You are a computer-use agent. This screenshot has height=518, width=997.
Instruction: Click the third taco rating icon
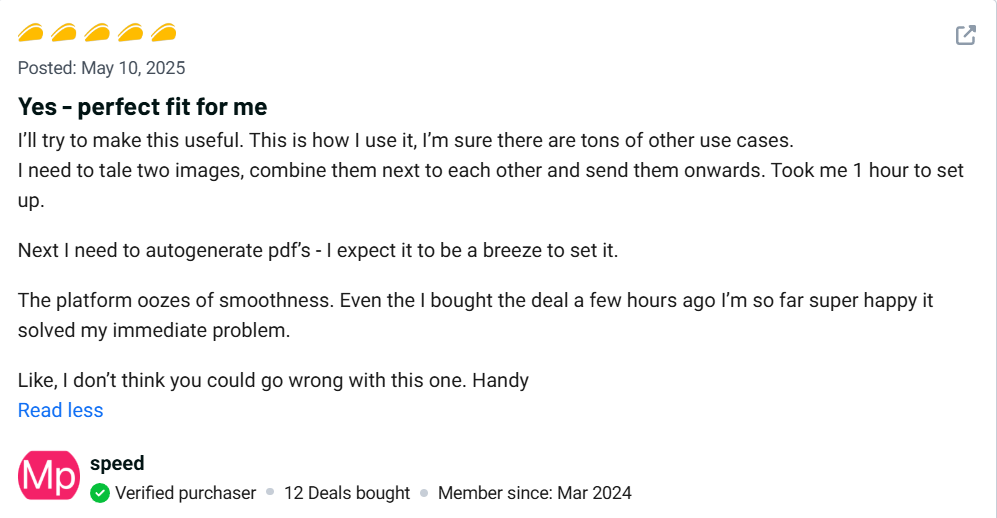[97, 33]
